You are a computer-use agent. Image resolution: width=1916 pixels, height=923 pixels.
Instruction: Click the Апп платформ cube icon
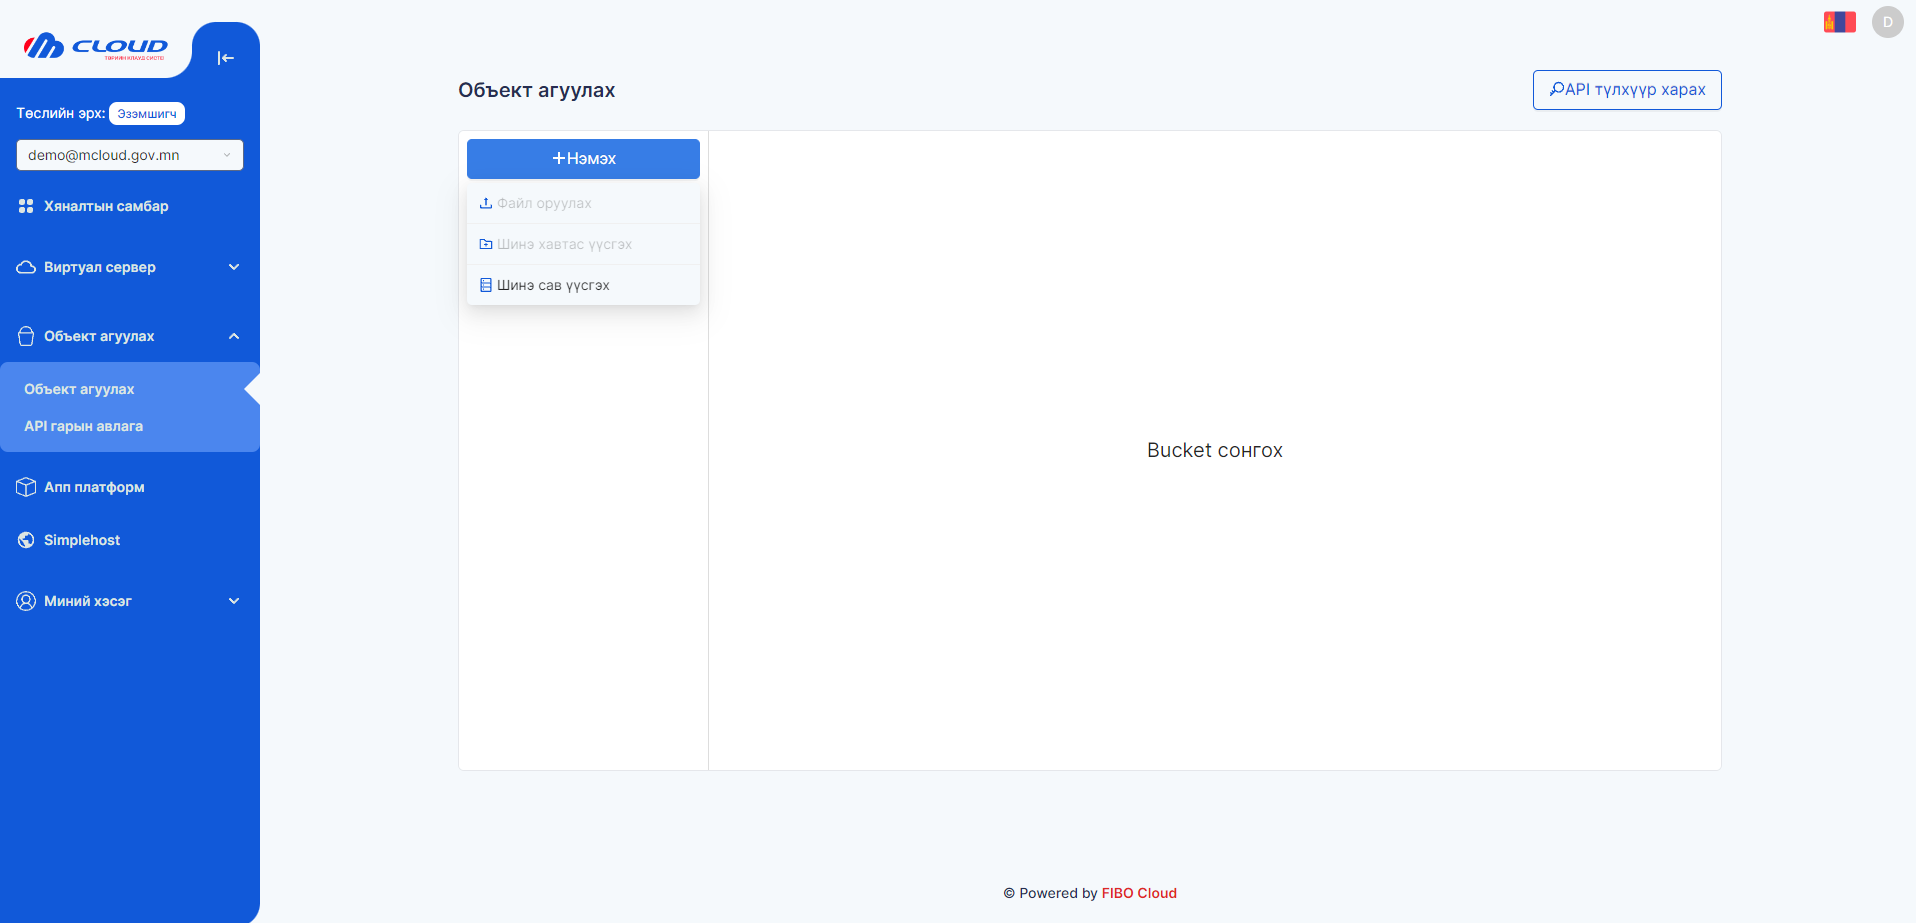26,487
